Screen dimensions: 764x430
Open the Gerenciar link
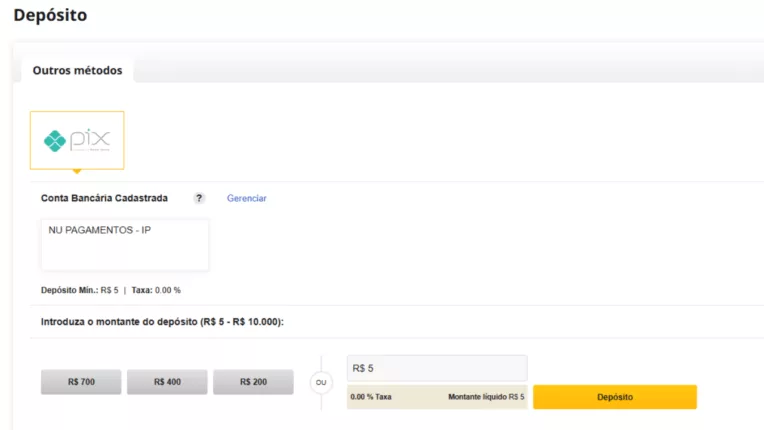click(246, 198)
